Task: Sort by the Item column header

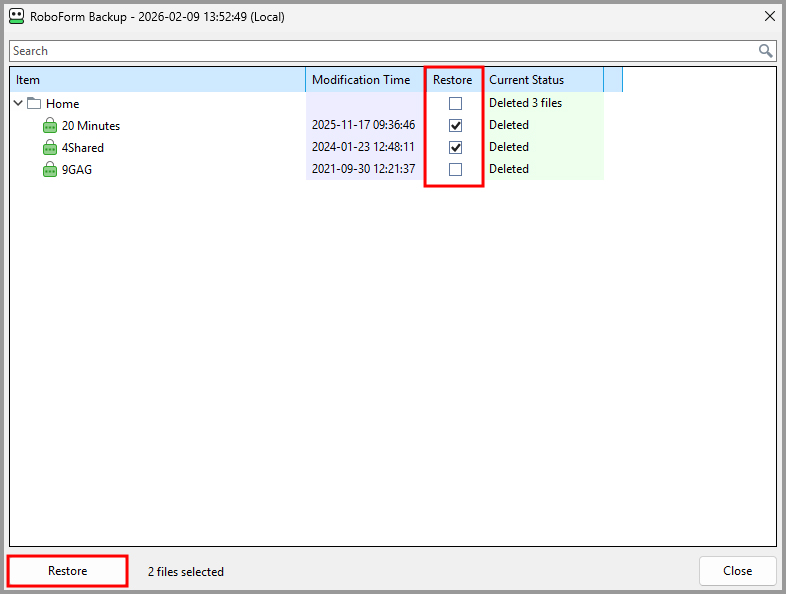Action: pyautogui.click(x=157, y=80)
